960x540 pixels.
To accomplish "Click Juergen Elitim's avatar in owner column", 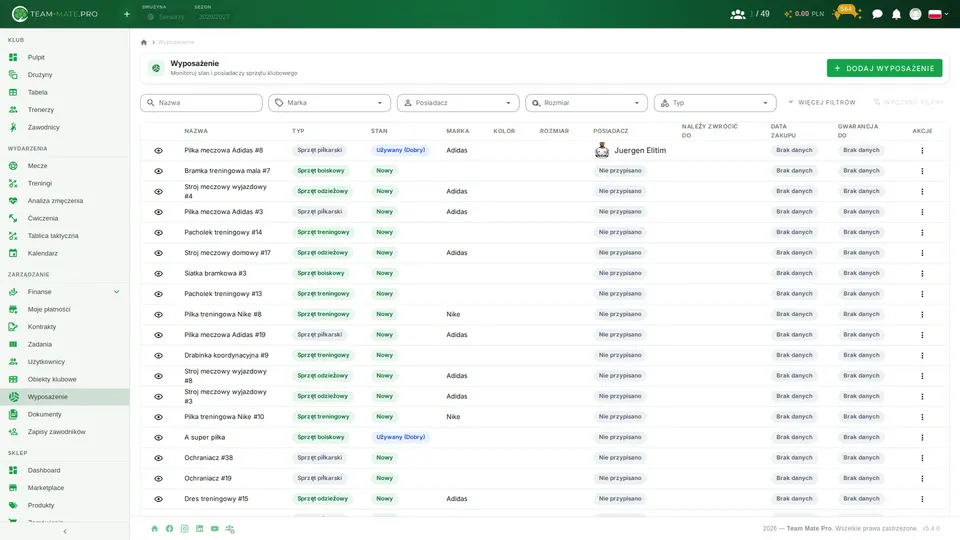I will 602,150.
